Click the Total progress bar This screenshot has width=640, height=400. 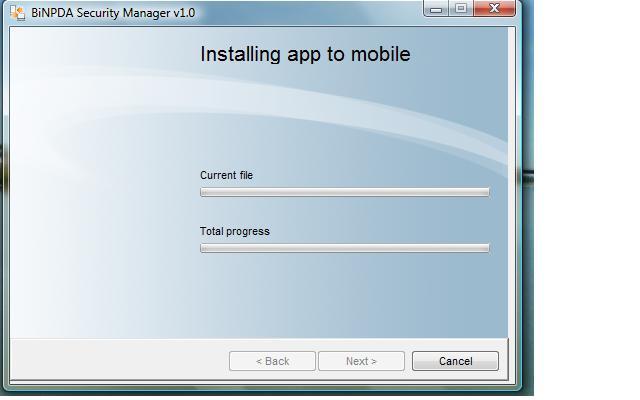click(344, 248)
